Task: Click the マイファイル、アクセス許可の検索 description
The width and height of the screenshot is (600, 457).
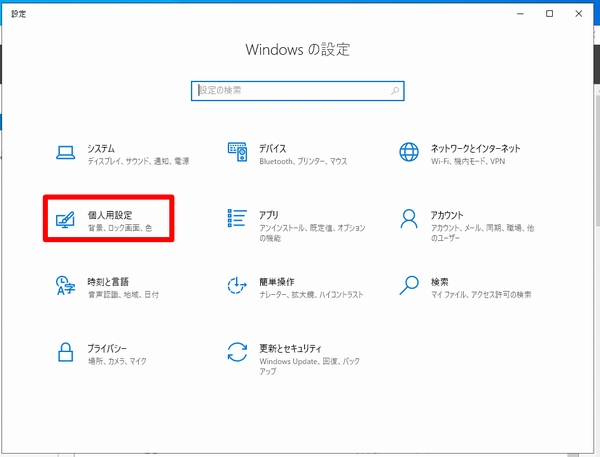Action: click(x=481, y=294)
